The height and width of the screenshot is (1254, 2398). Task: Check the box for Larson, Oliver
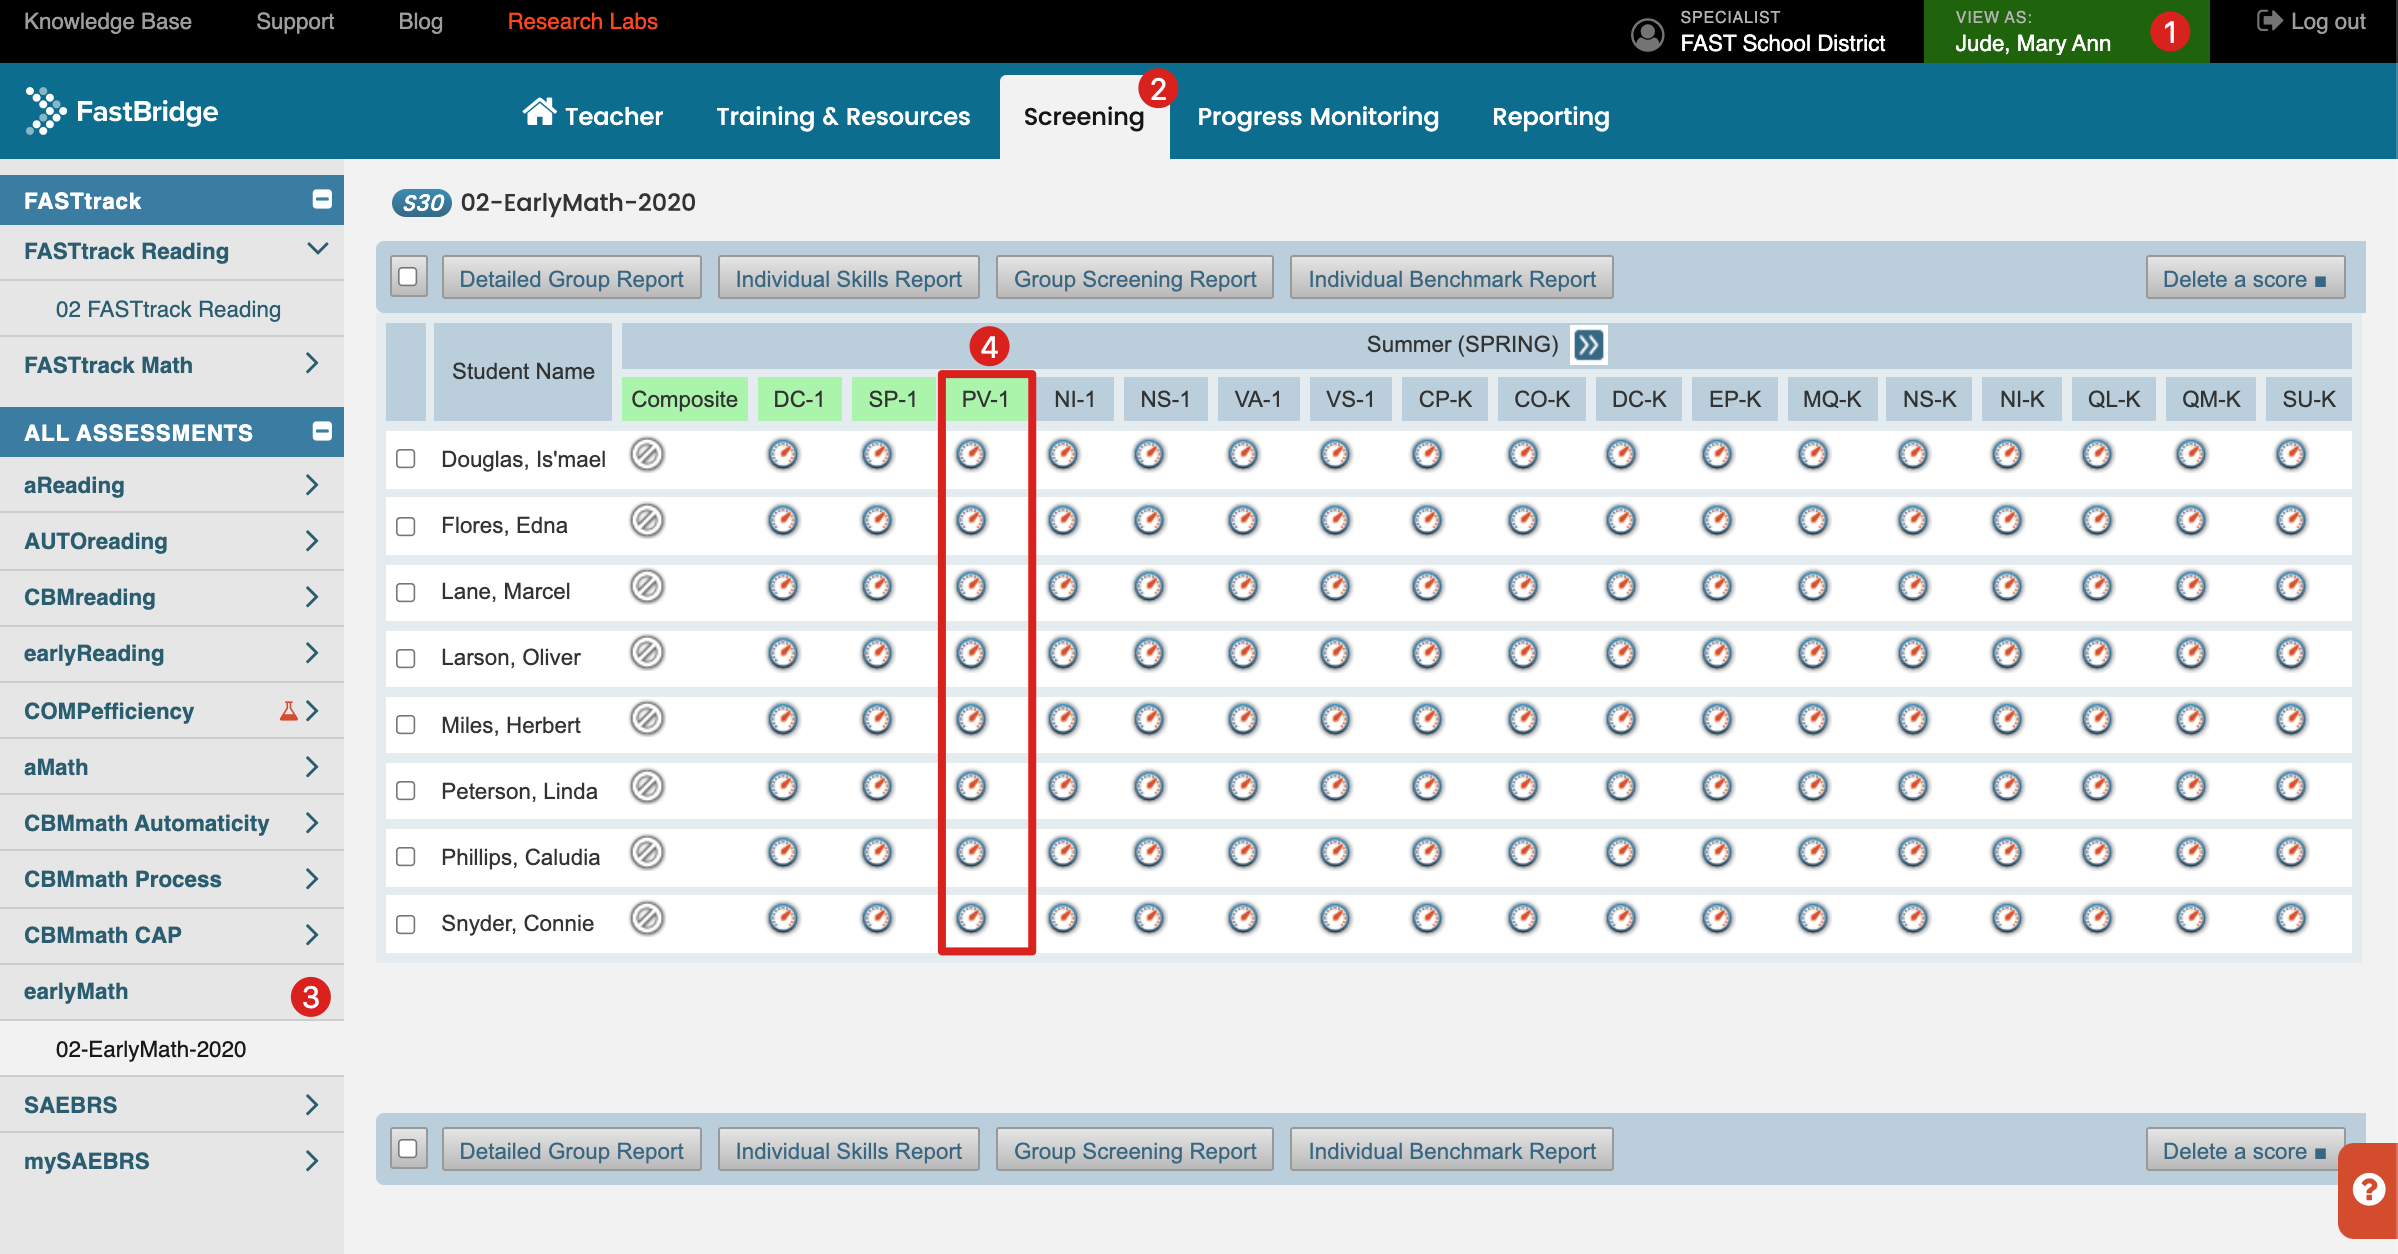[406, 658]
